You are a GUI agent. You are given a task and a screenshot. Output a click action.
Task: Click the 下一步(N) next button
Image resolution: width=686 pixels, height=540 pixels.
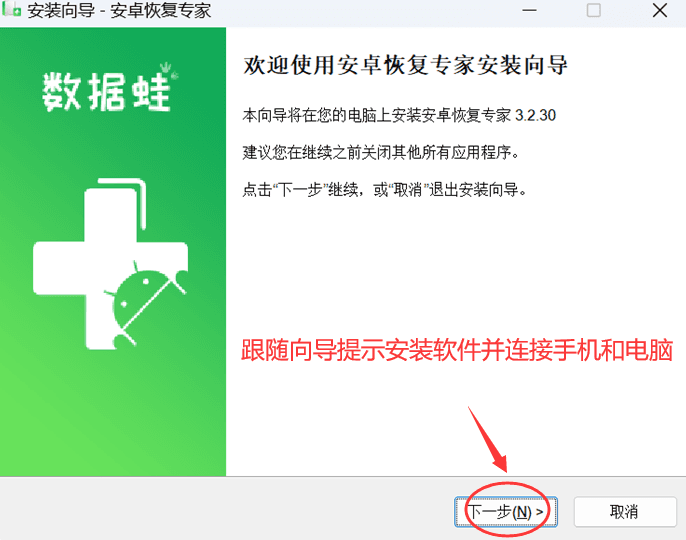point(506,512)
